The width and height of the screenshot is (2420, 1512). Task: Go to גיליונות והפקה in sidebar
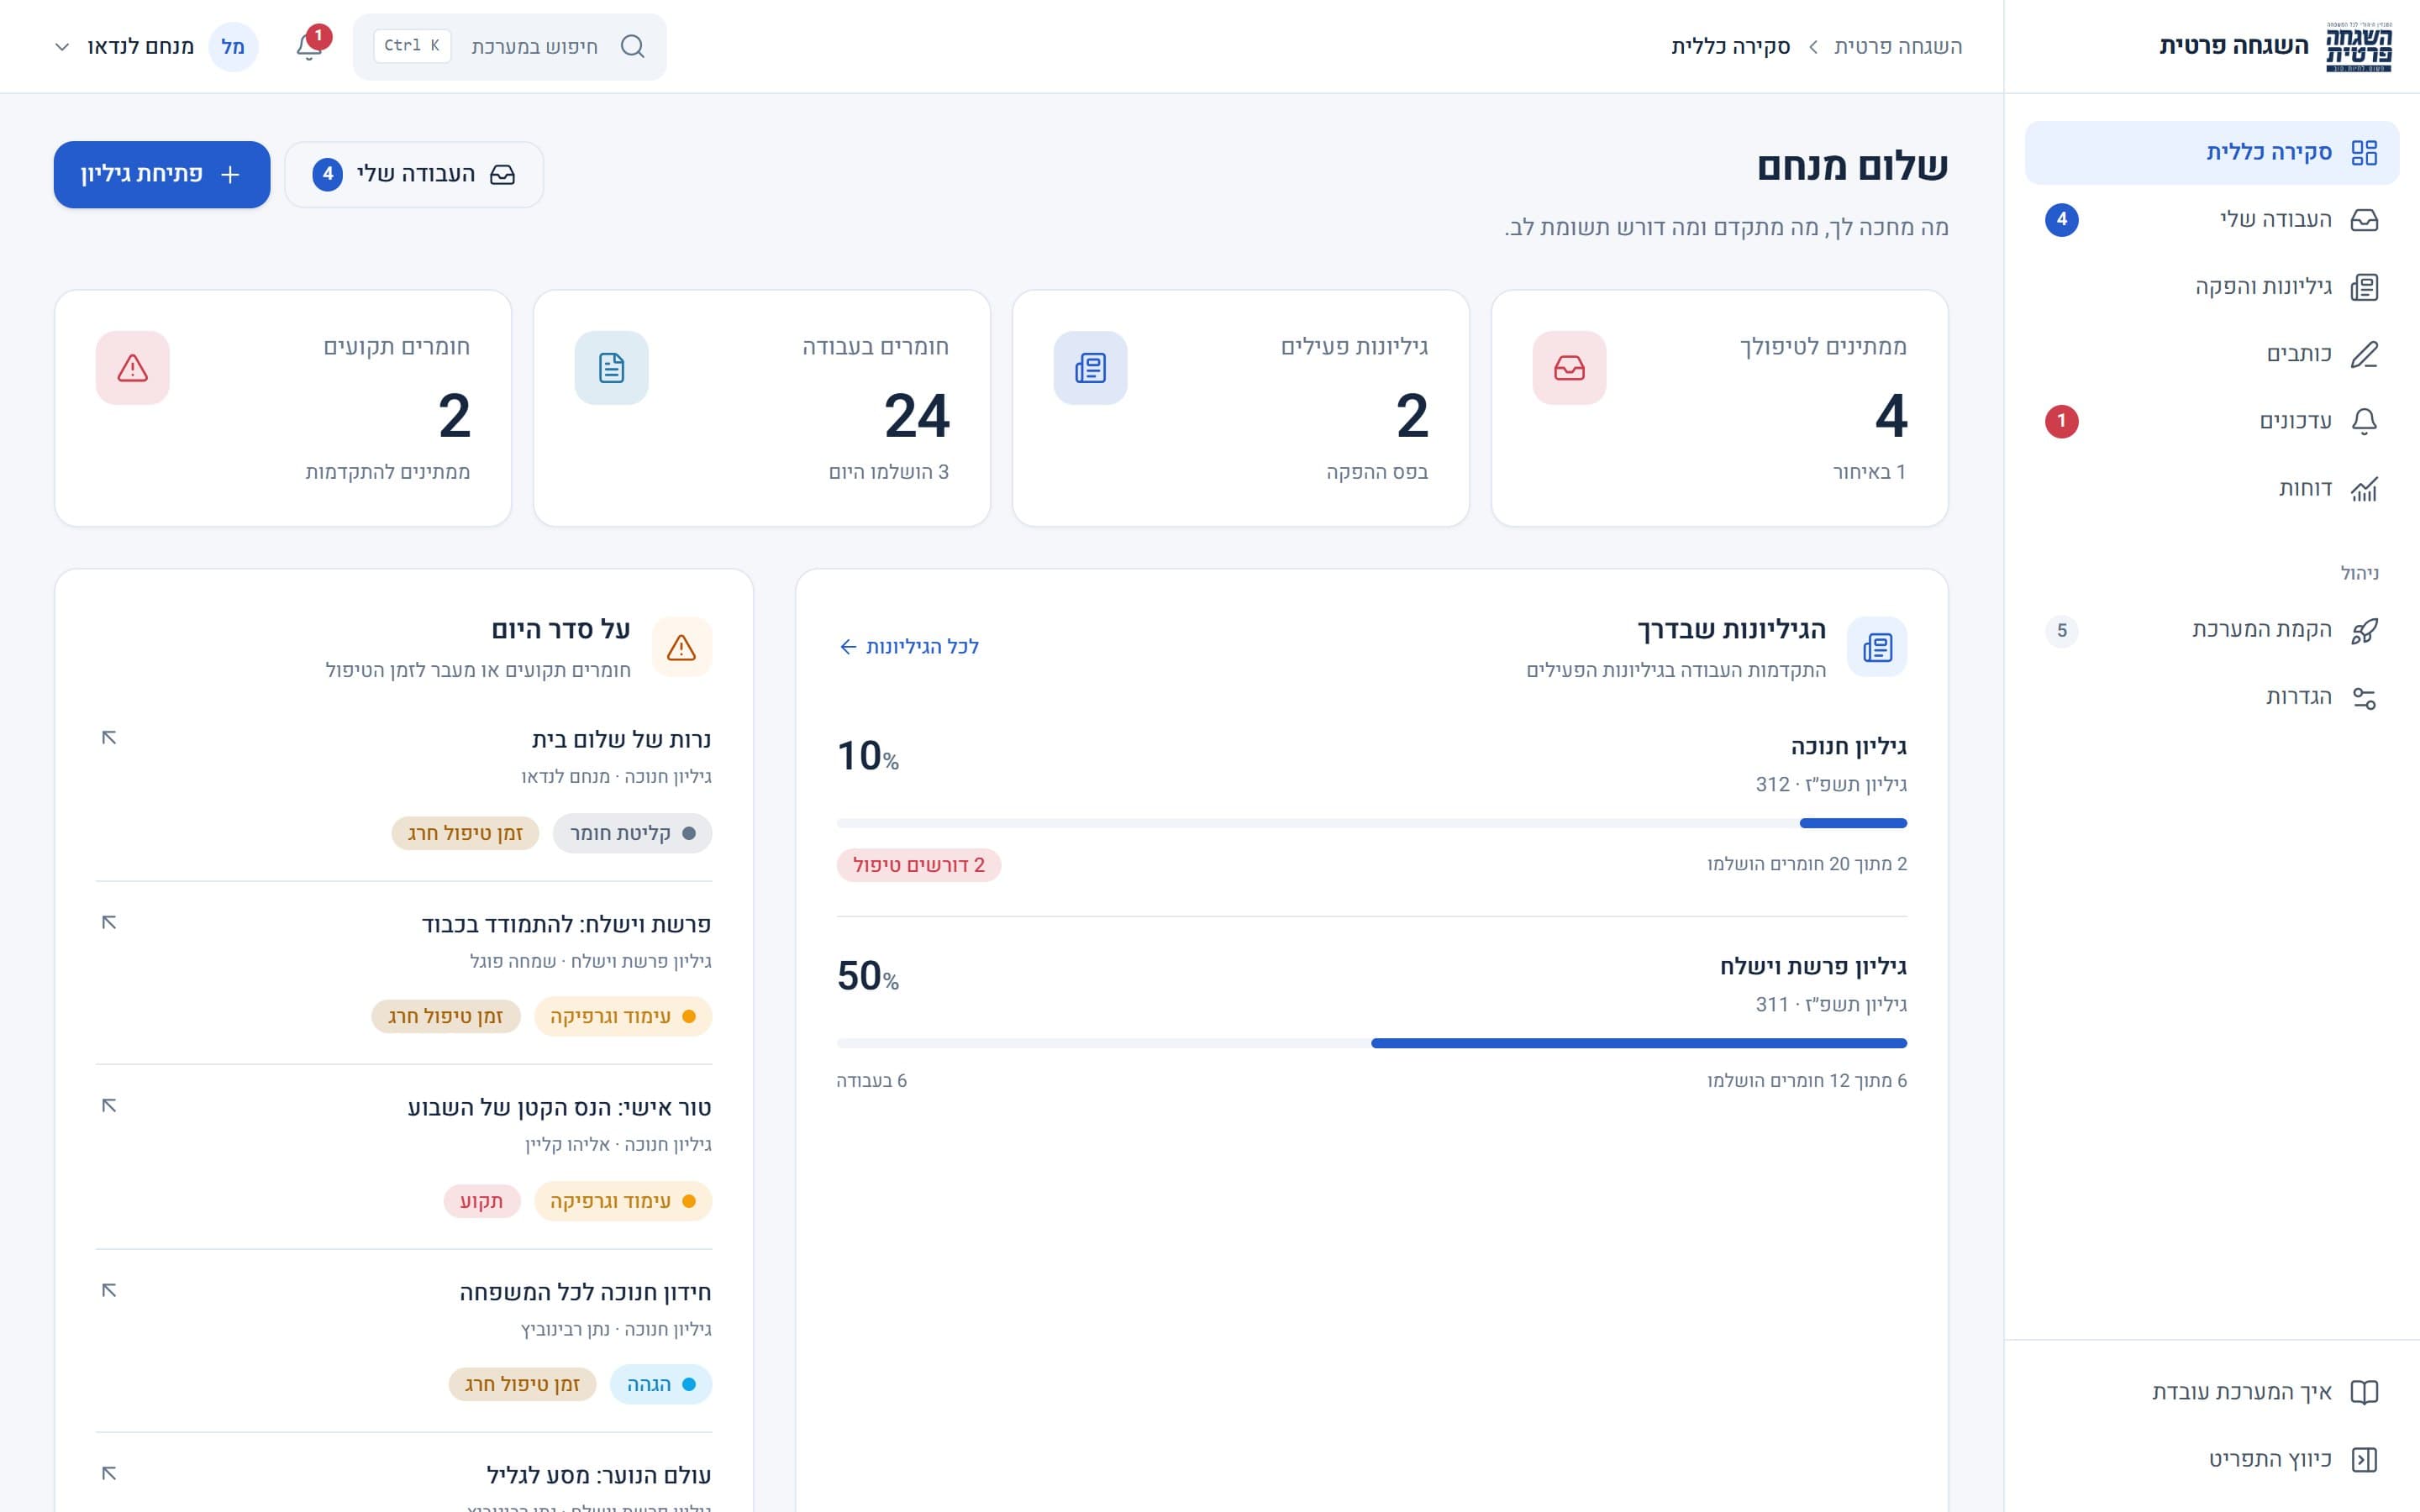click(x=2211, y=287)
